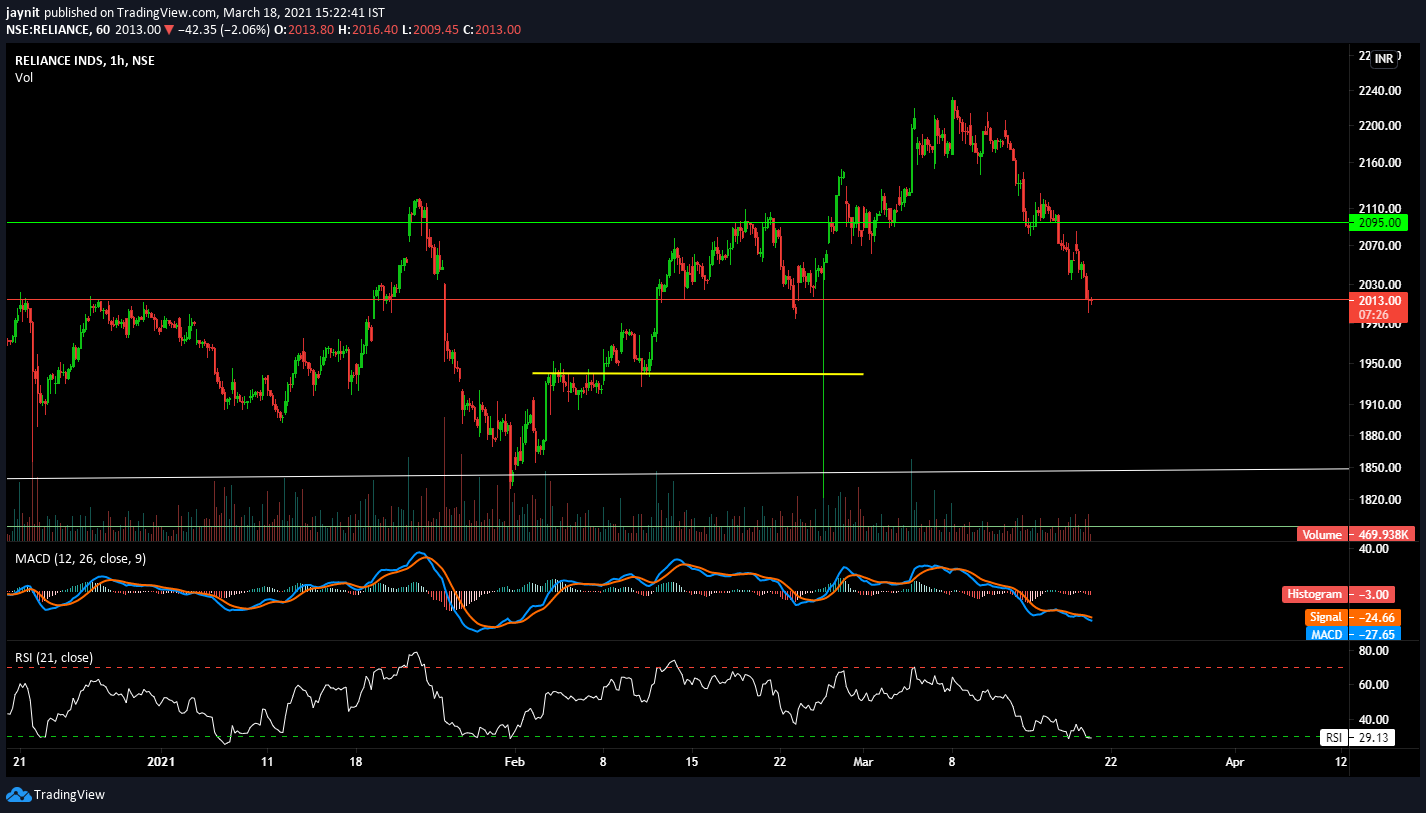
Task: Click the 15 date label on time axis
Action: click(691, 762)
